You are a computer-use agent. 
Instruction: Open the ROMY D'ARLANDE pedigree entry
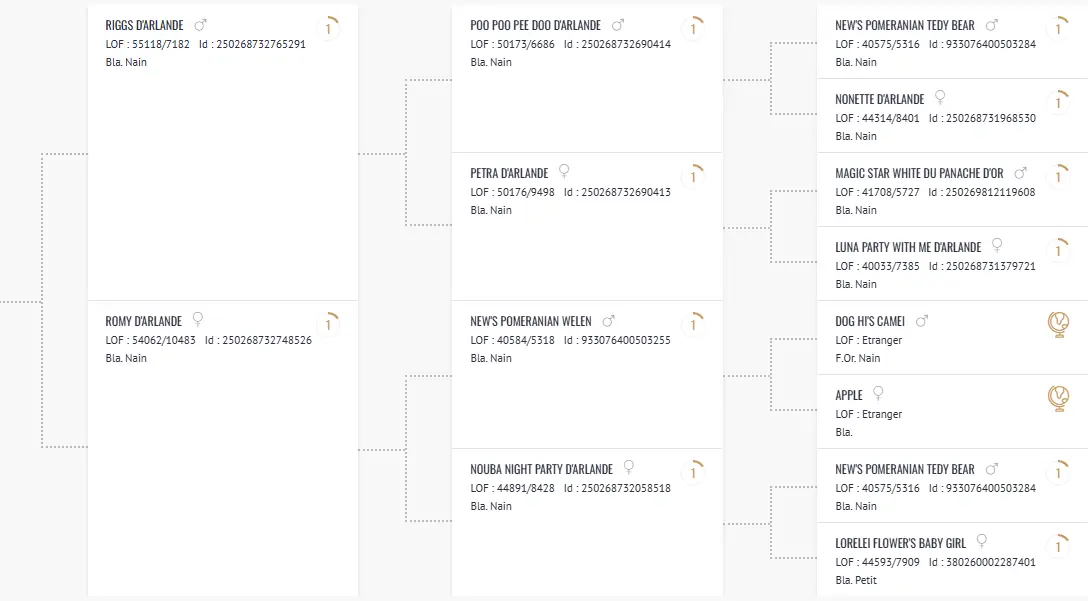[144, 321]
